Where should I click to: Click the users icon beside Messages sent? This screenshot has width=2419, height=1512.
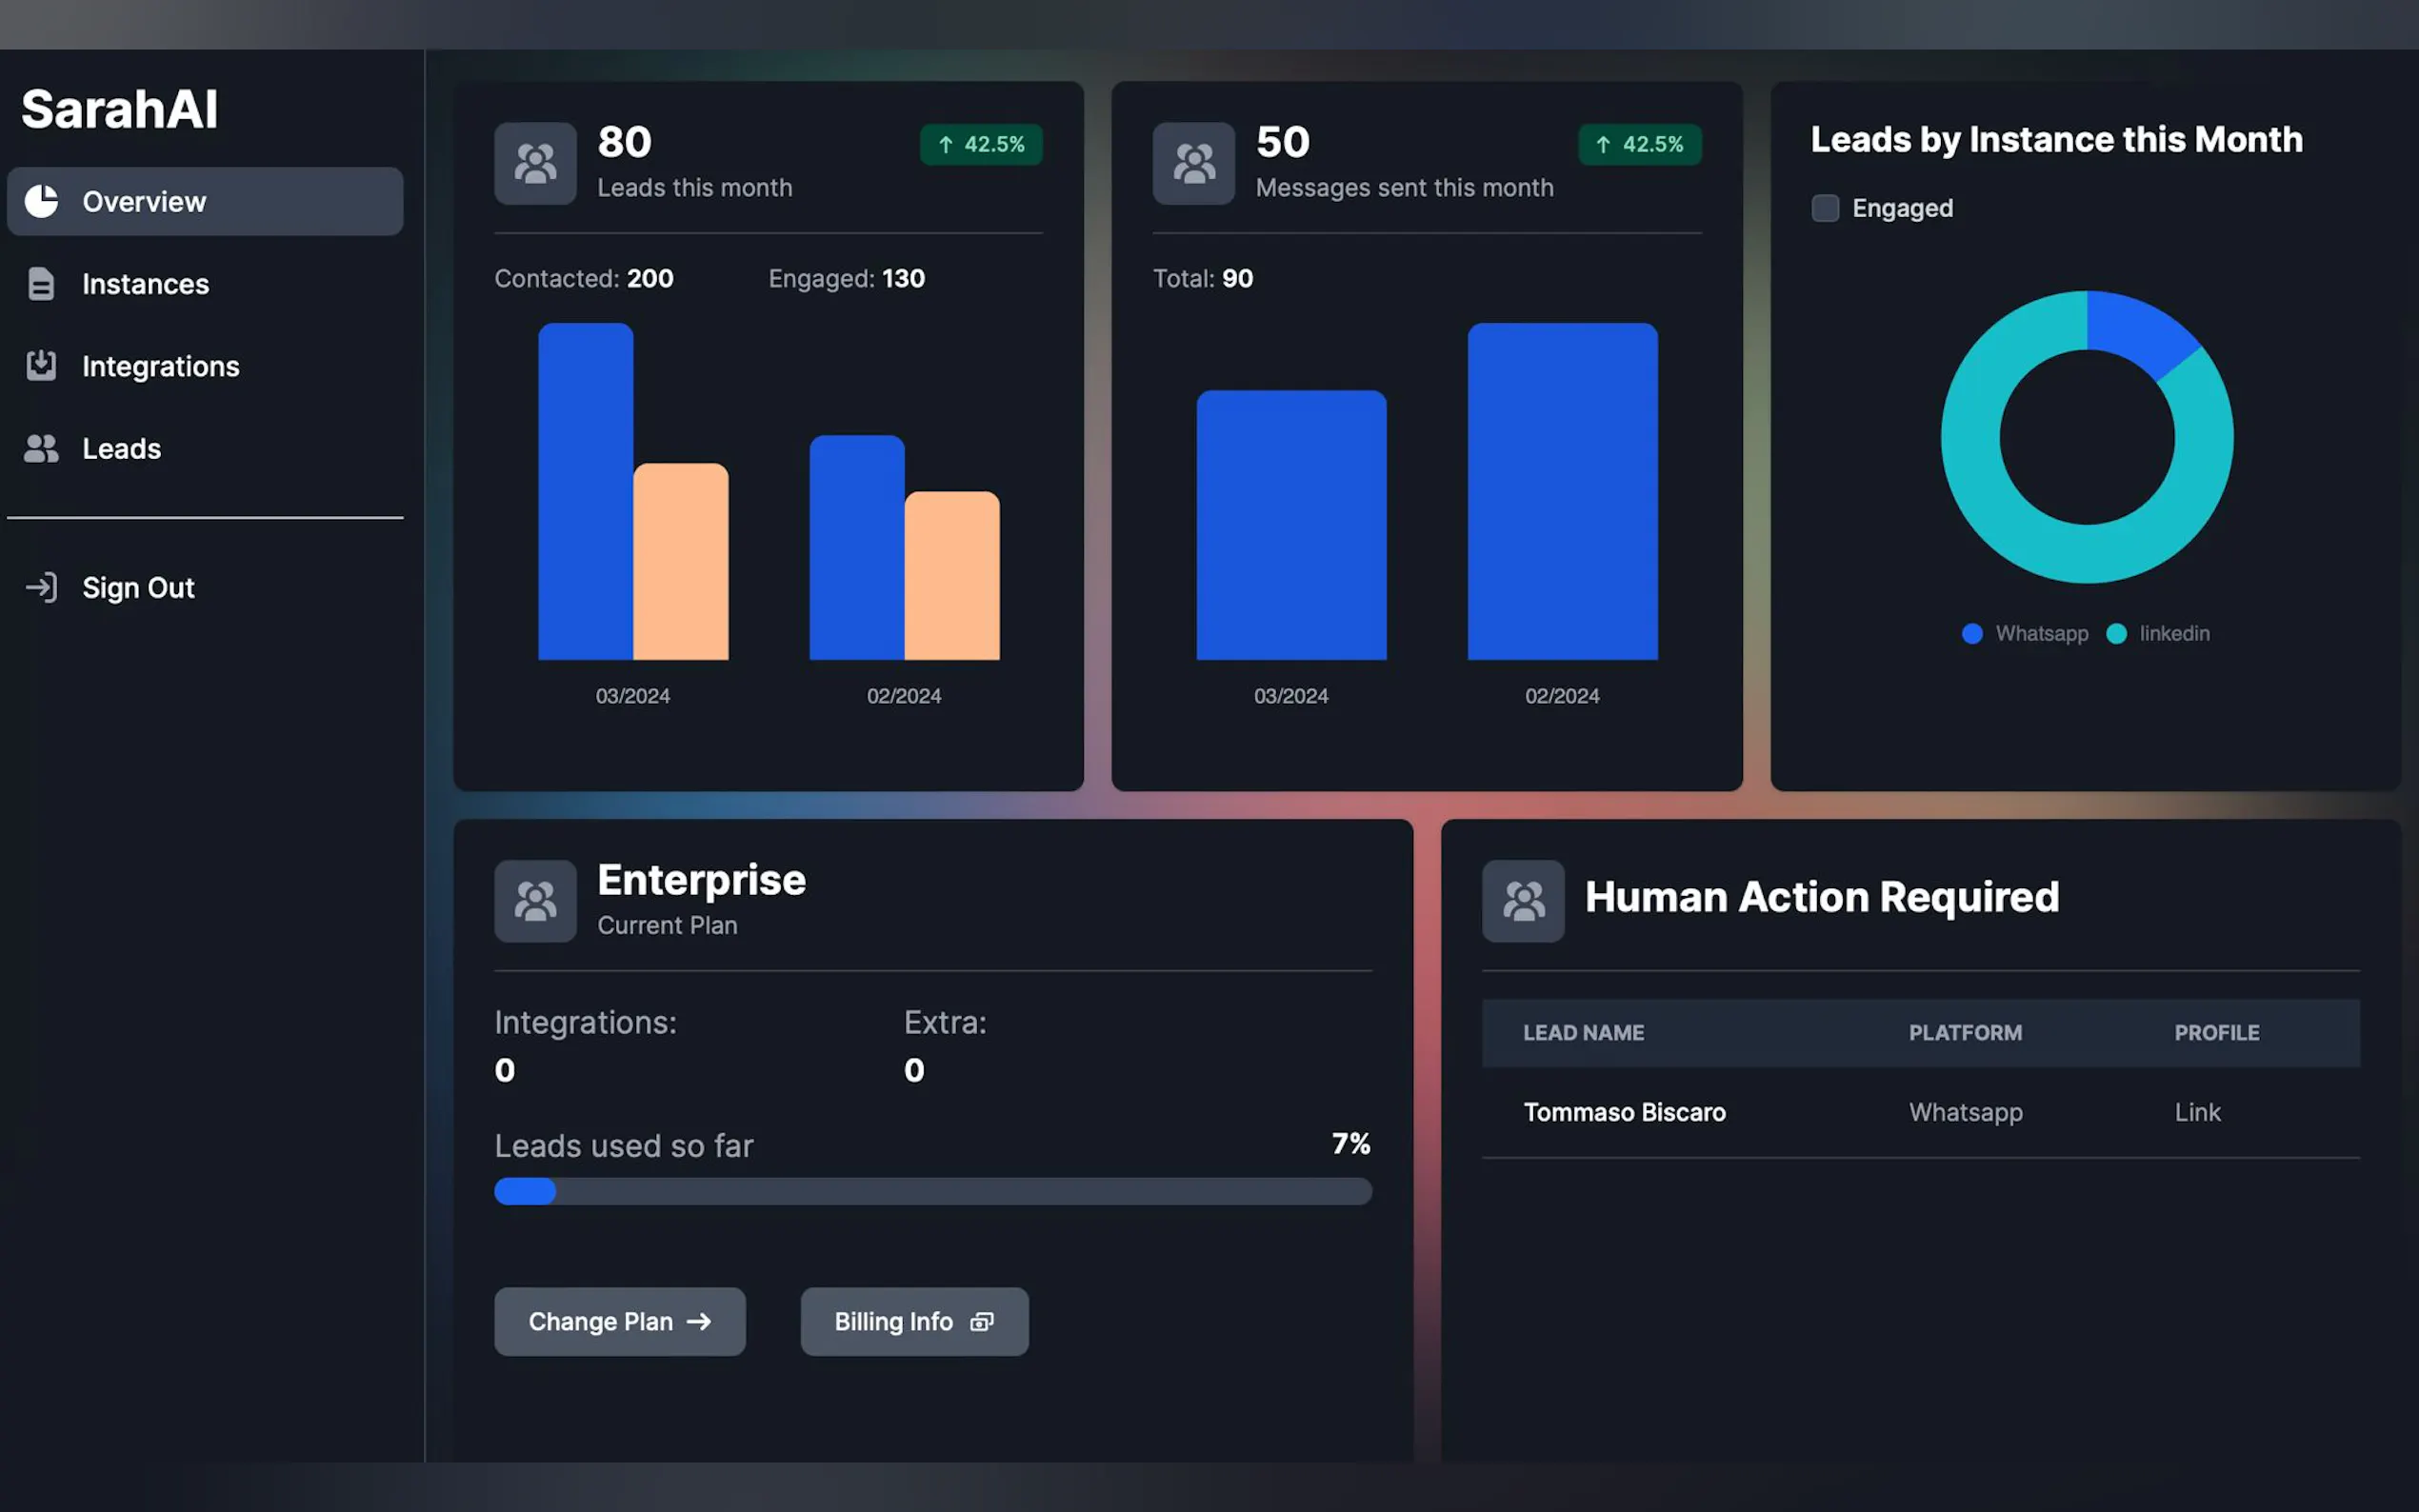(x=1193, y=164)
